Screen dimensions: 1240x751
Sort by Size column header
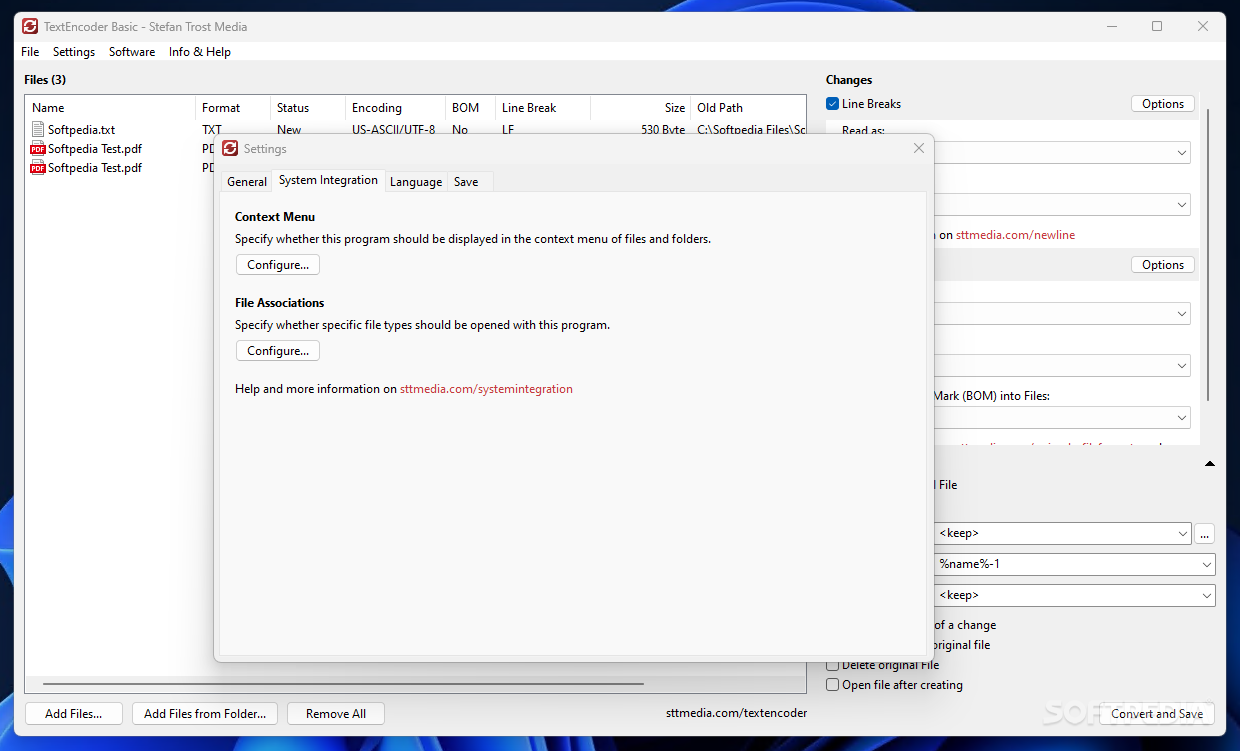640,108
